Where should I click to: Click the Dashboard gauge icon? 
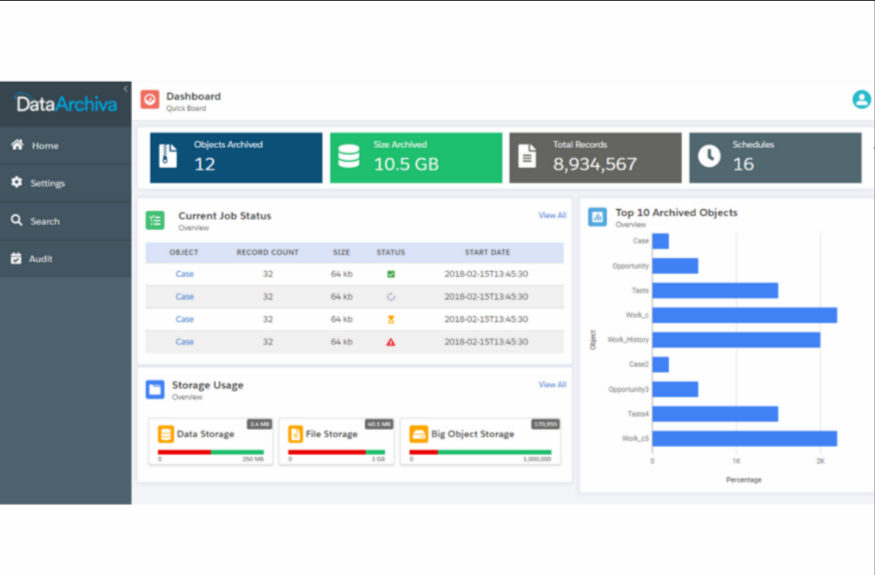point(150,99)
